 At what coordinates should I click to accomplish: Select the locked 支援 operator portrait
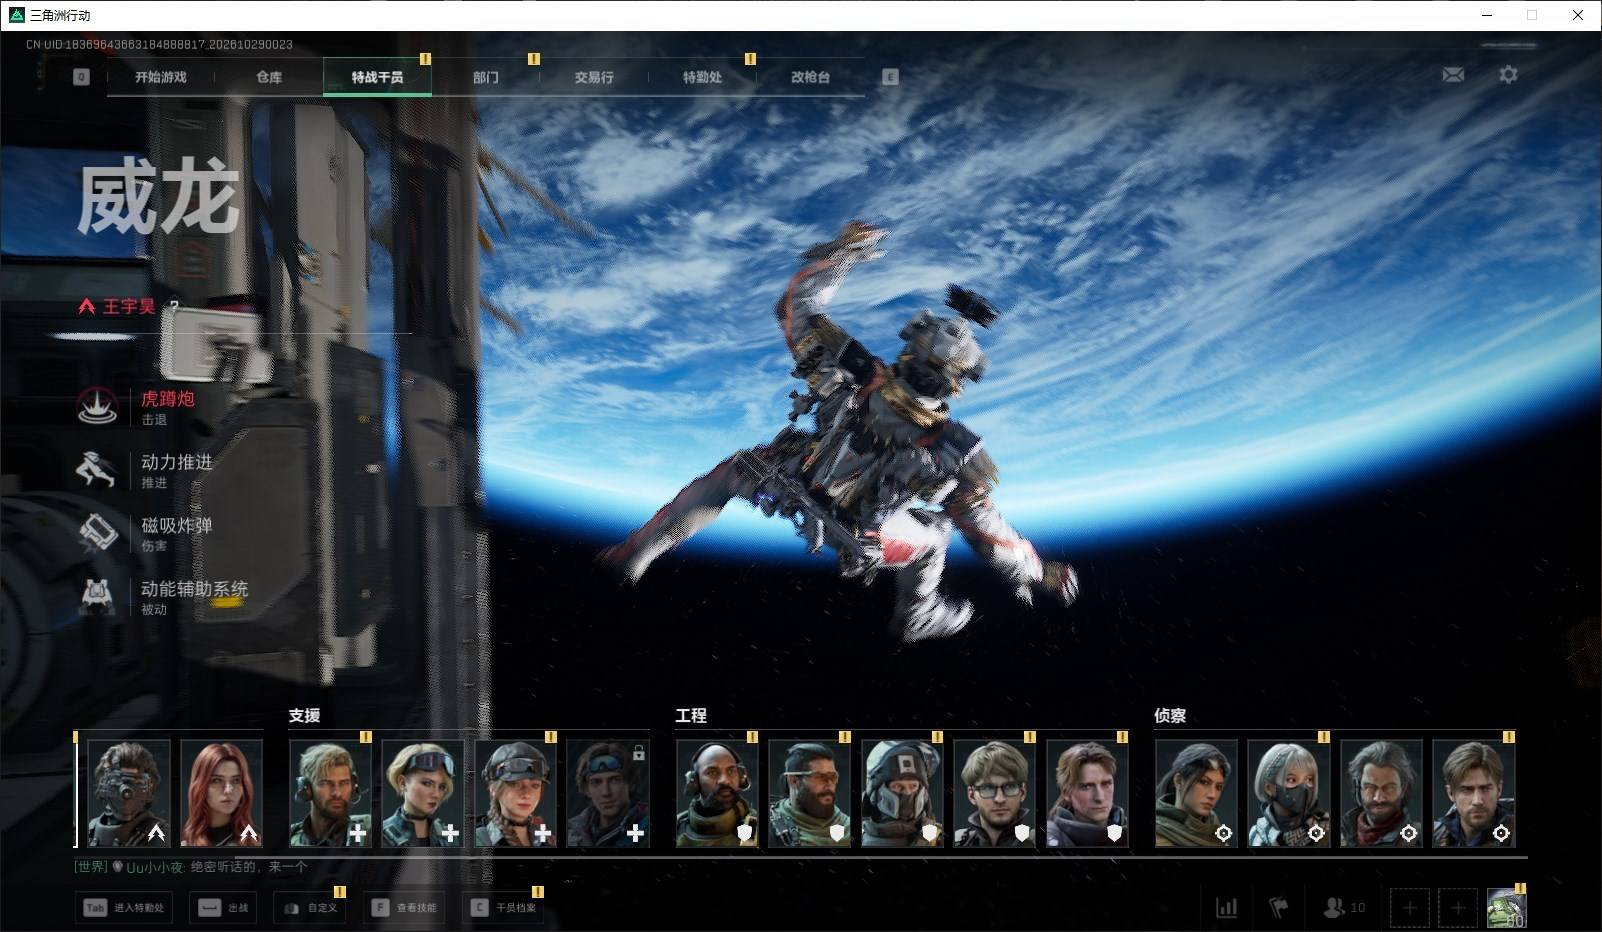tap(608, 794)
